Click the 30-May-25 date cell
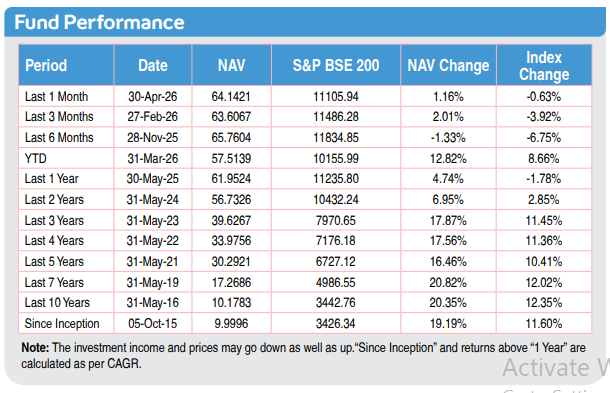 pos(152,179)
